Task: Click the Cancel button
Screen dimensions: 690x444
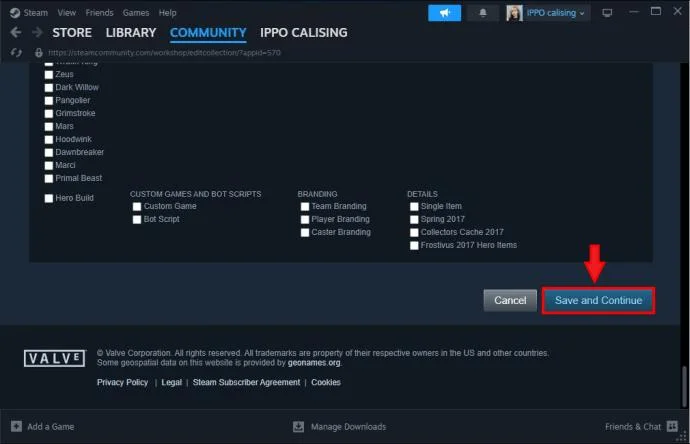Action: (x=510, y=301)
